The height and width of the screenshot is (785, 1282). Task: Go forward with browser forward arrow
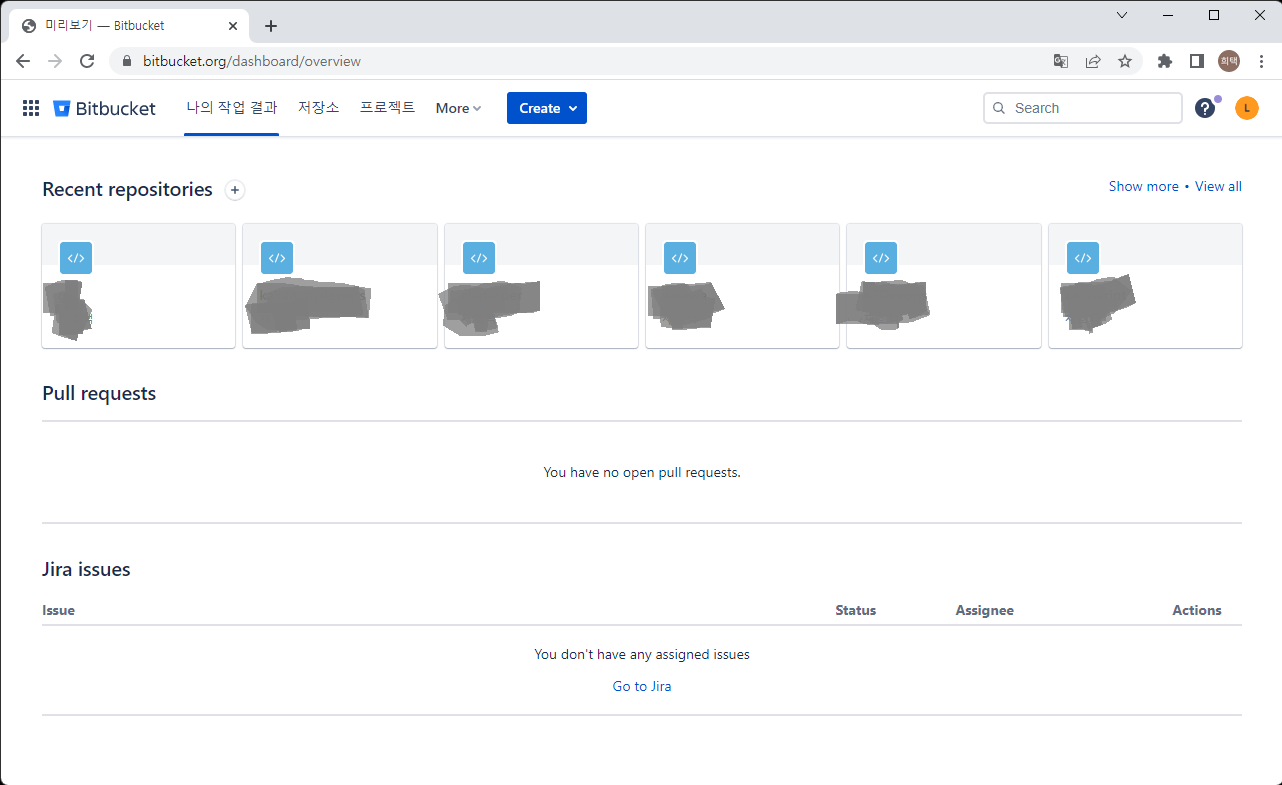coord(55,61)
